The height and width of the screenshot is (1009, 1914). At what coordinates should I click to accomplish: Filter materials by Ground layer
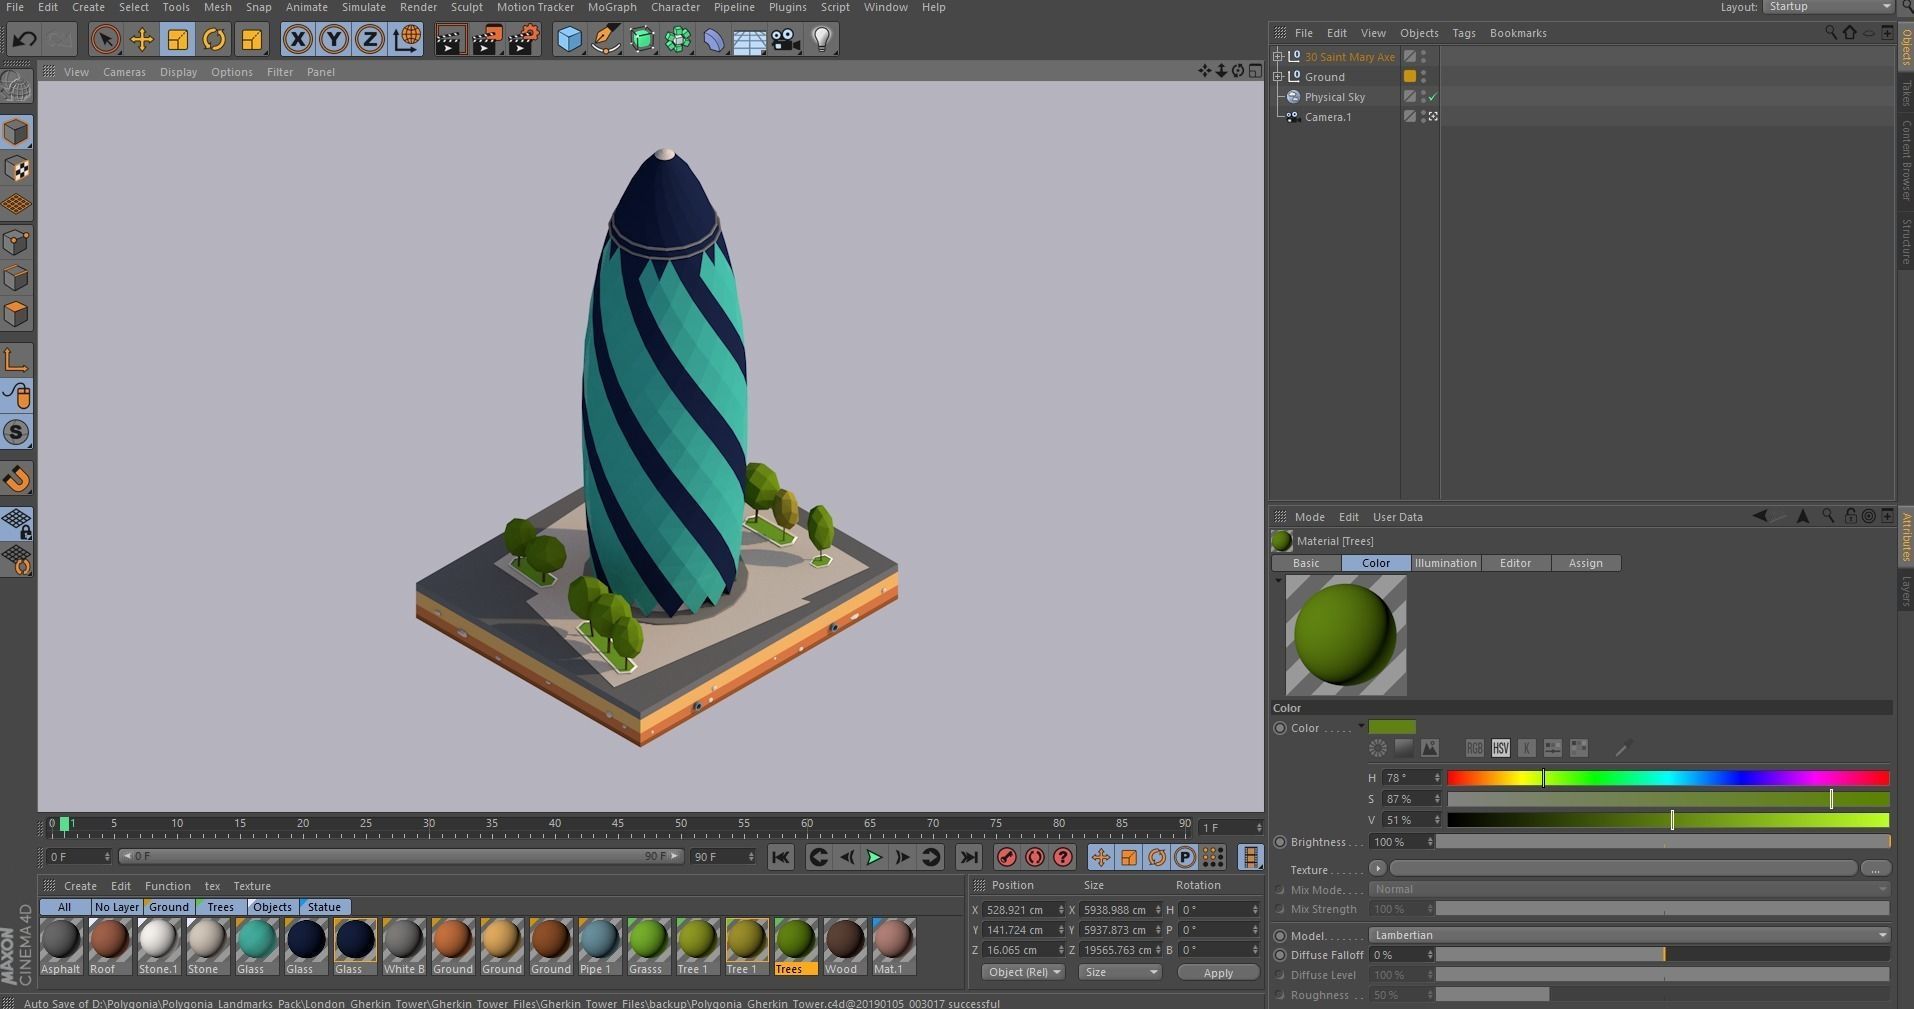(x=169, y=907)
